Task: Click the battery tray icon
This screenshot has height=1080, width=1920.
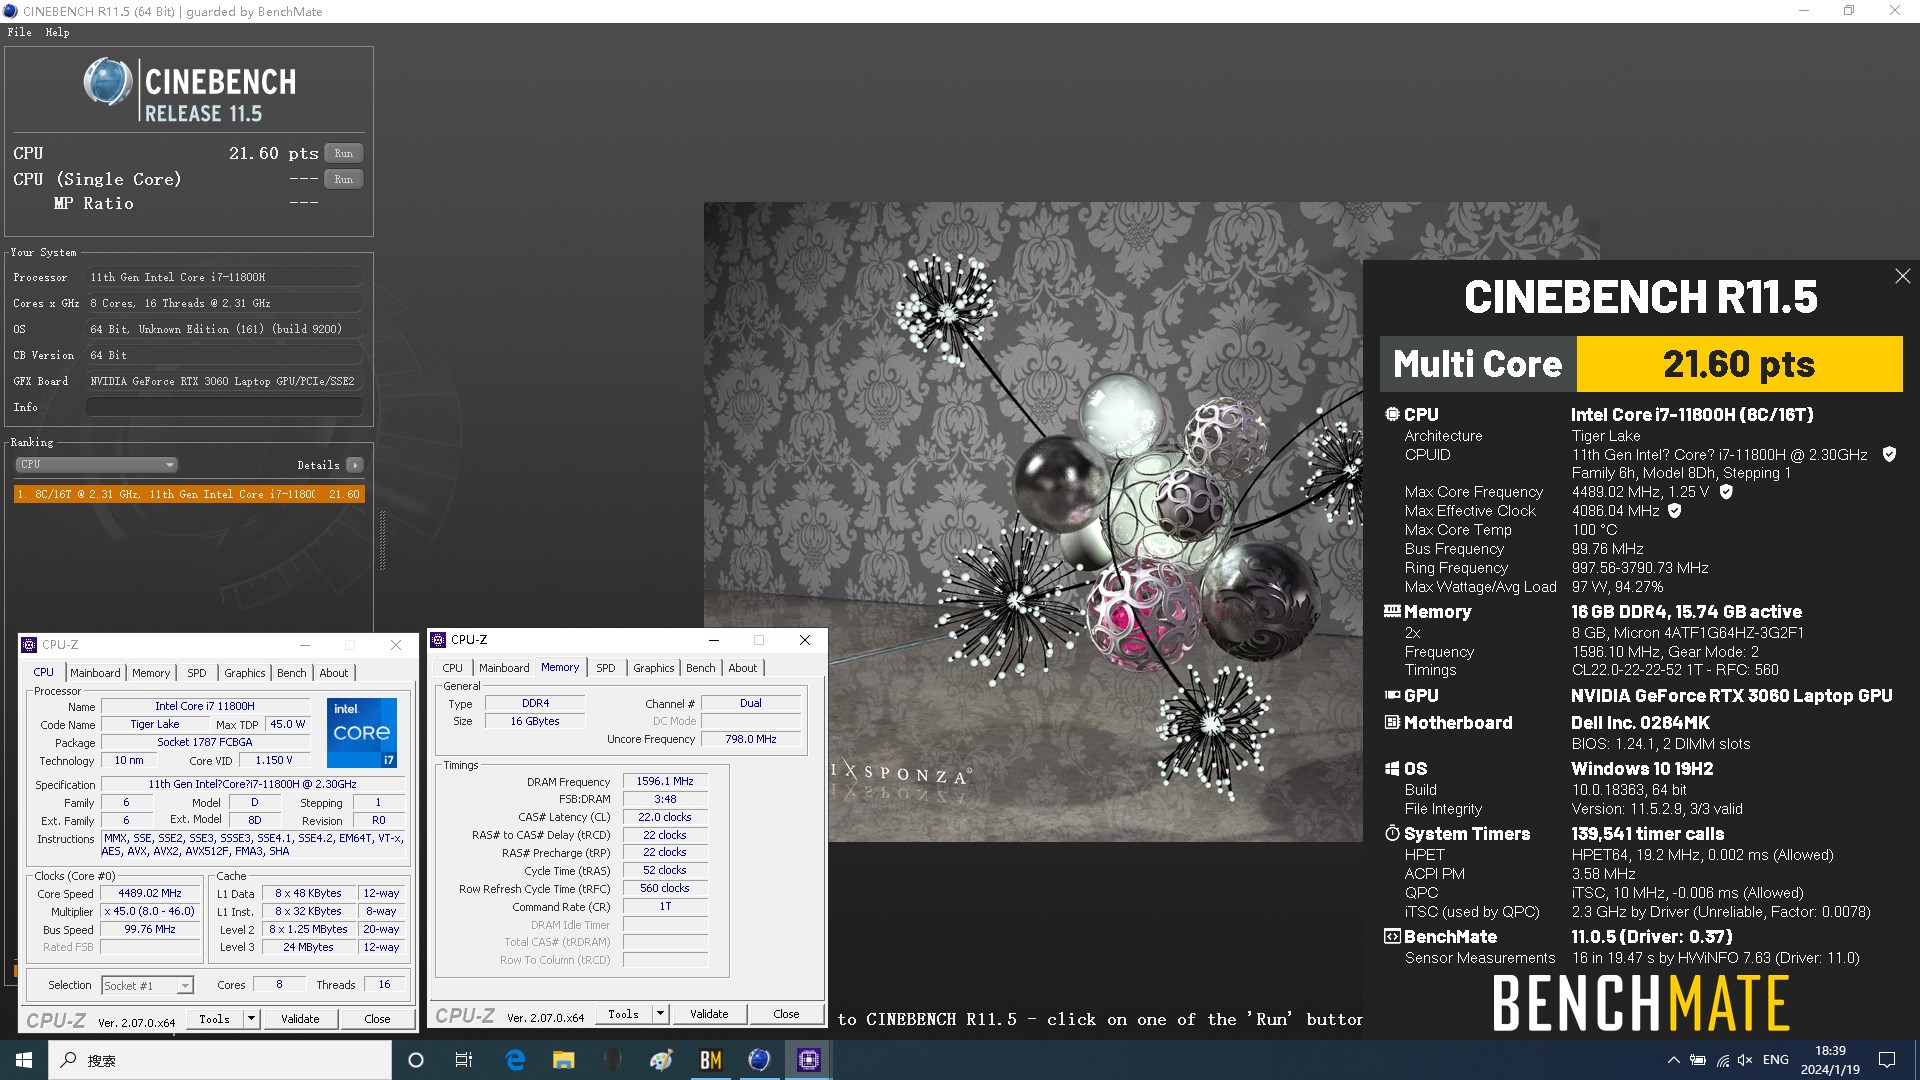Action: (x=1698, y=1060)
